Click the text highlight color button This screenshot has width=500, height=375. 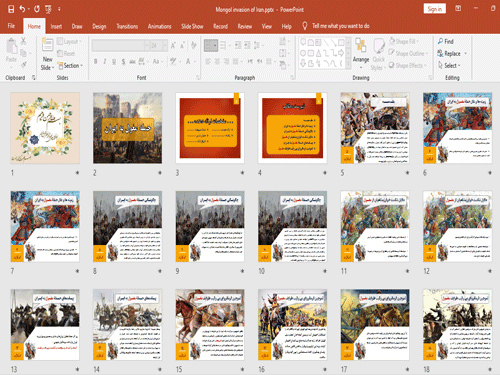point(174,62)
